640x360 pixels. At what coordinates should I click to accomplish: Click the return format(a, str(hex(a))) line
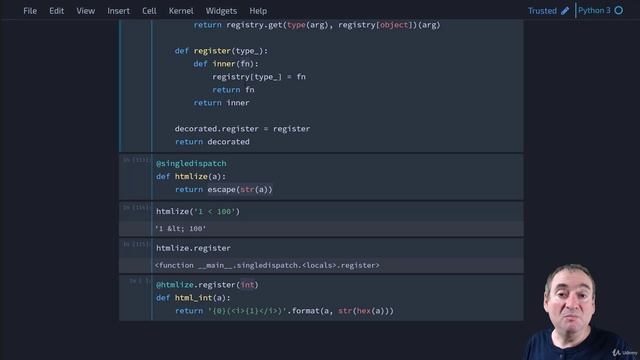tap(284, 311)
